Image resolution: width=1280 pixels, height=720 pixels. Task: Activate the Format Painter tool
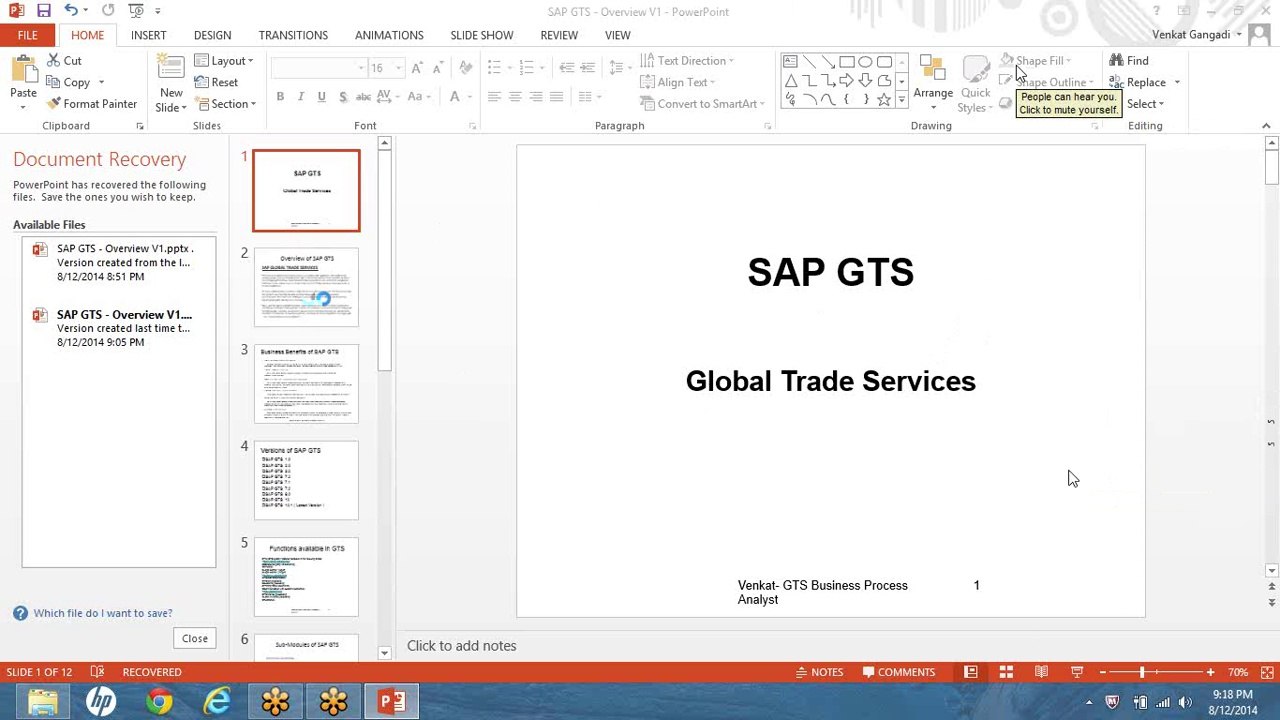(x=92, y=104)
